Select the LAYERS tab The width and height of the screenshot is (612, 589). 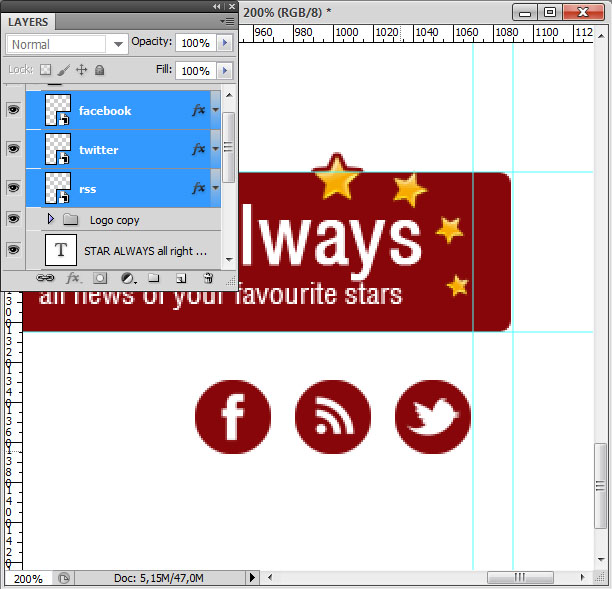click(28, 22)
